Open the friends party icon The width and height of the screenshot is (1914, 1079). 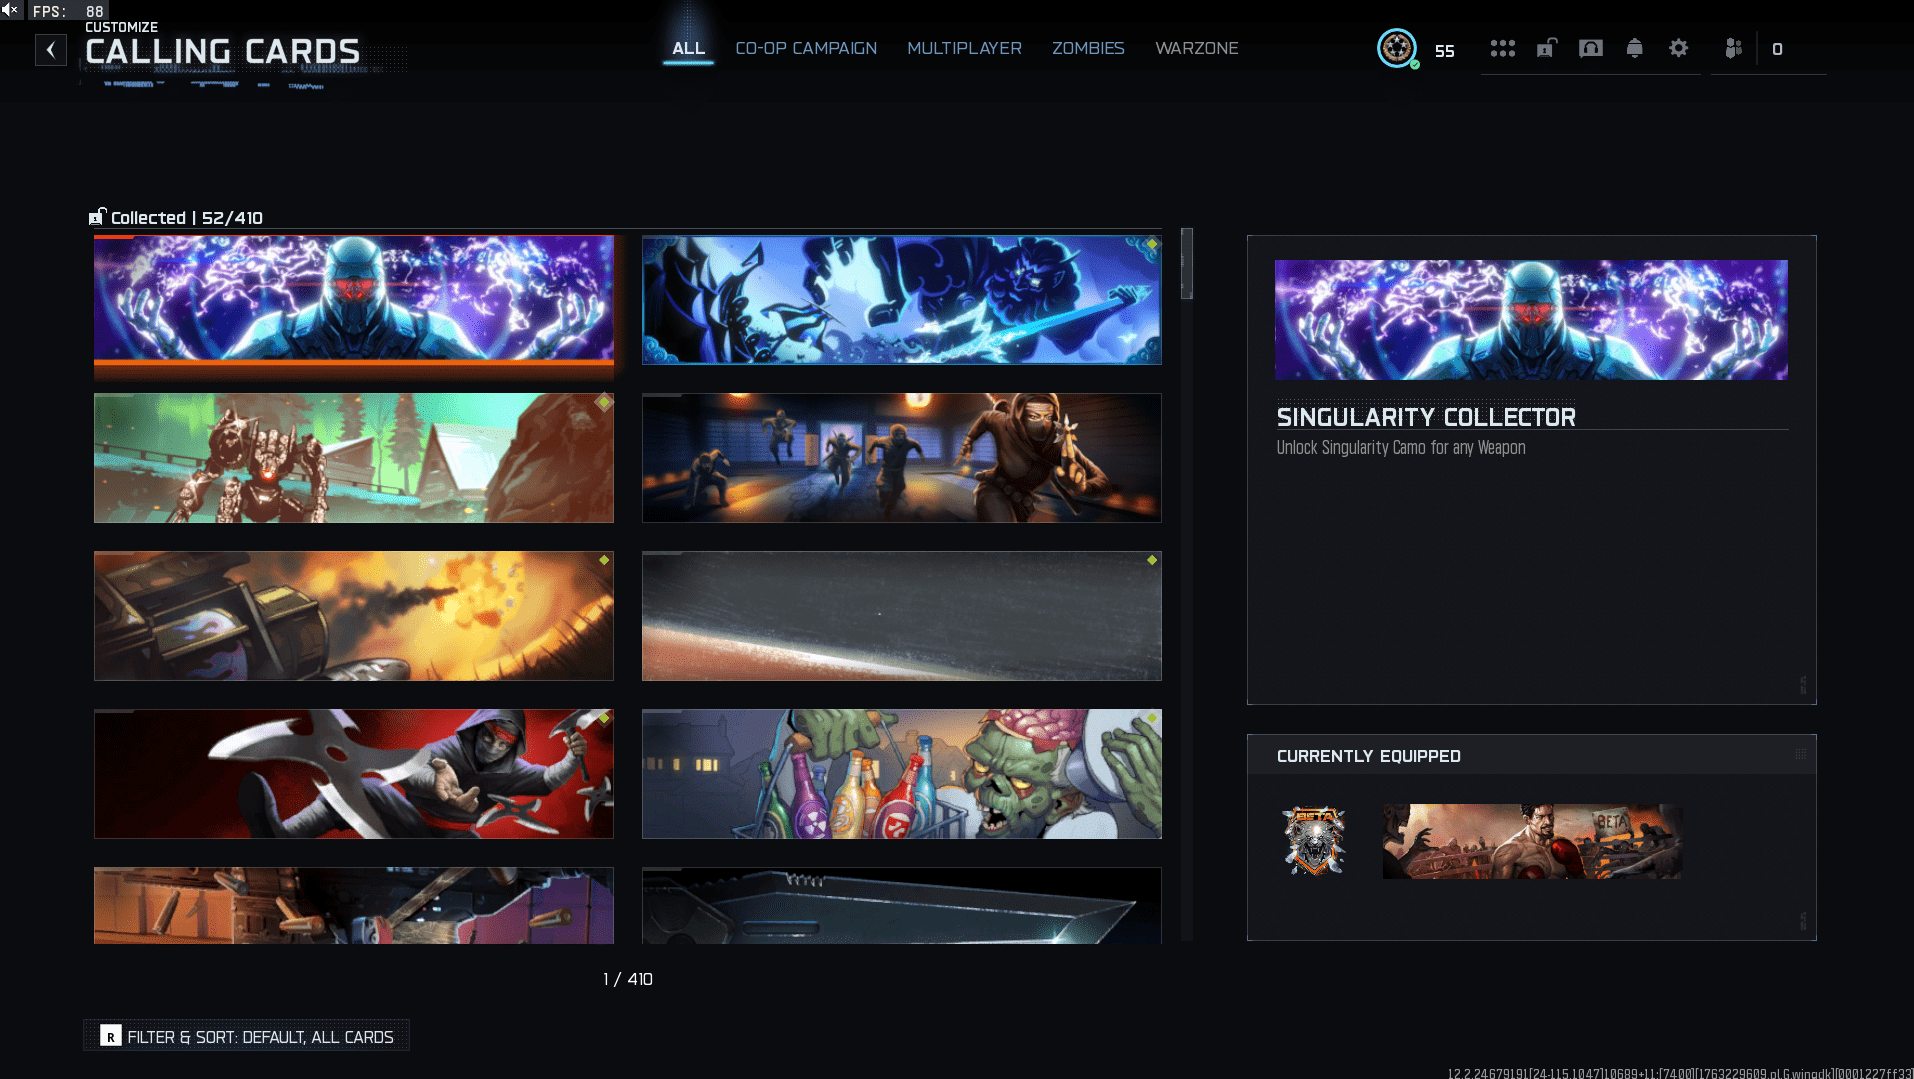click(x=1734, y=49)
